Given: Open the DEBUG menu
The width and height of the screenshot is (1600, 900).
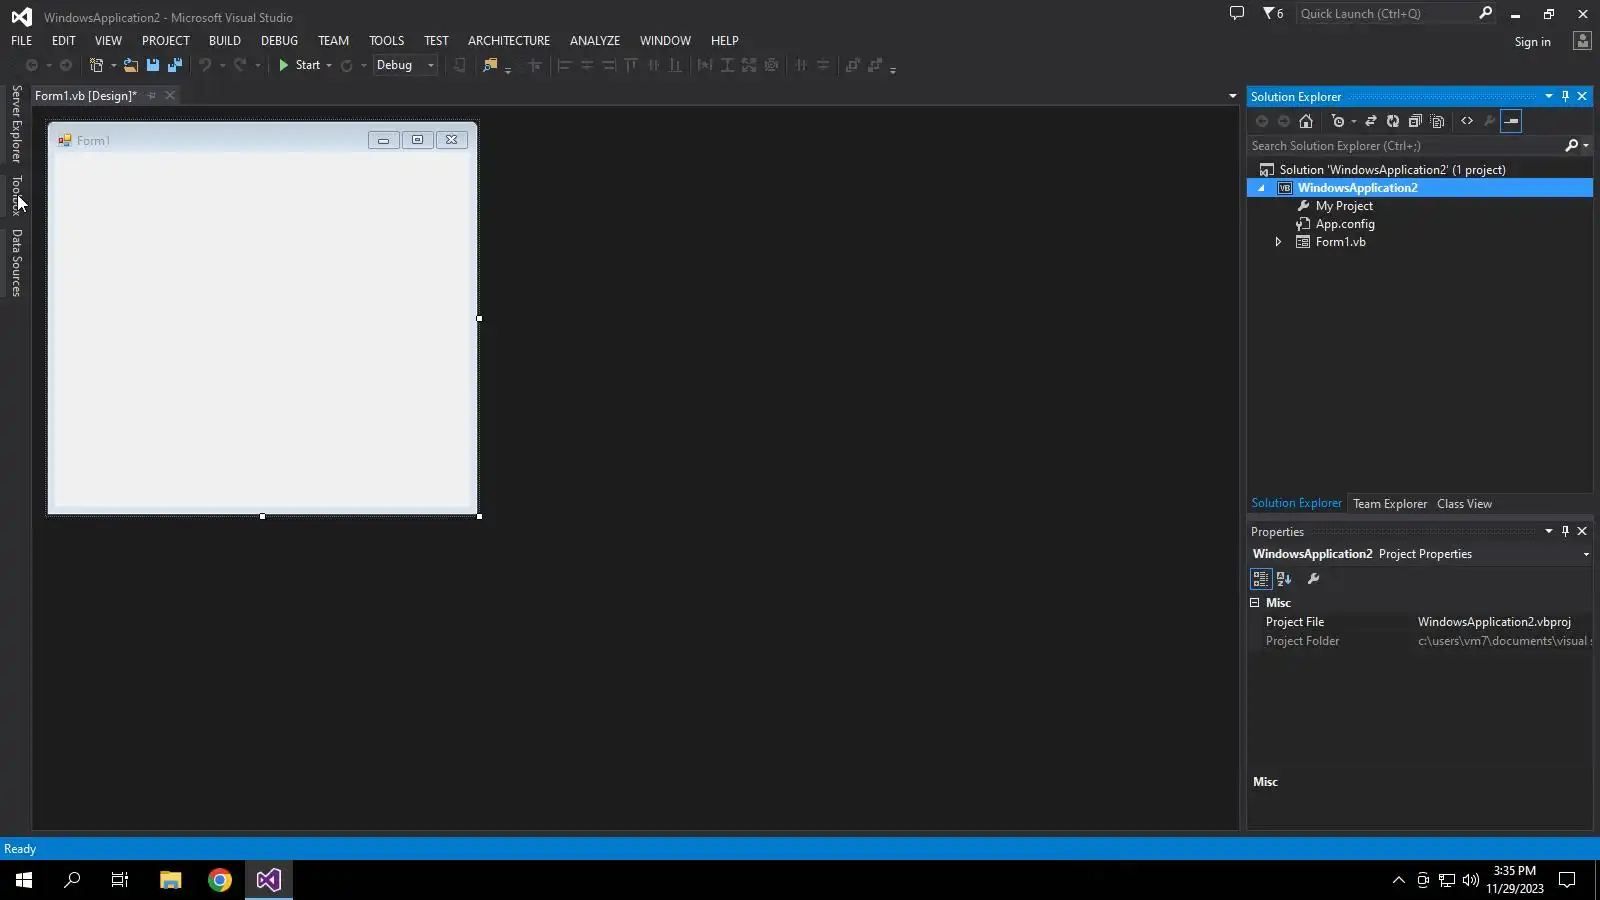Looking at the screenshot, I should (279, 41).
